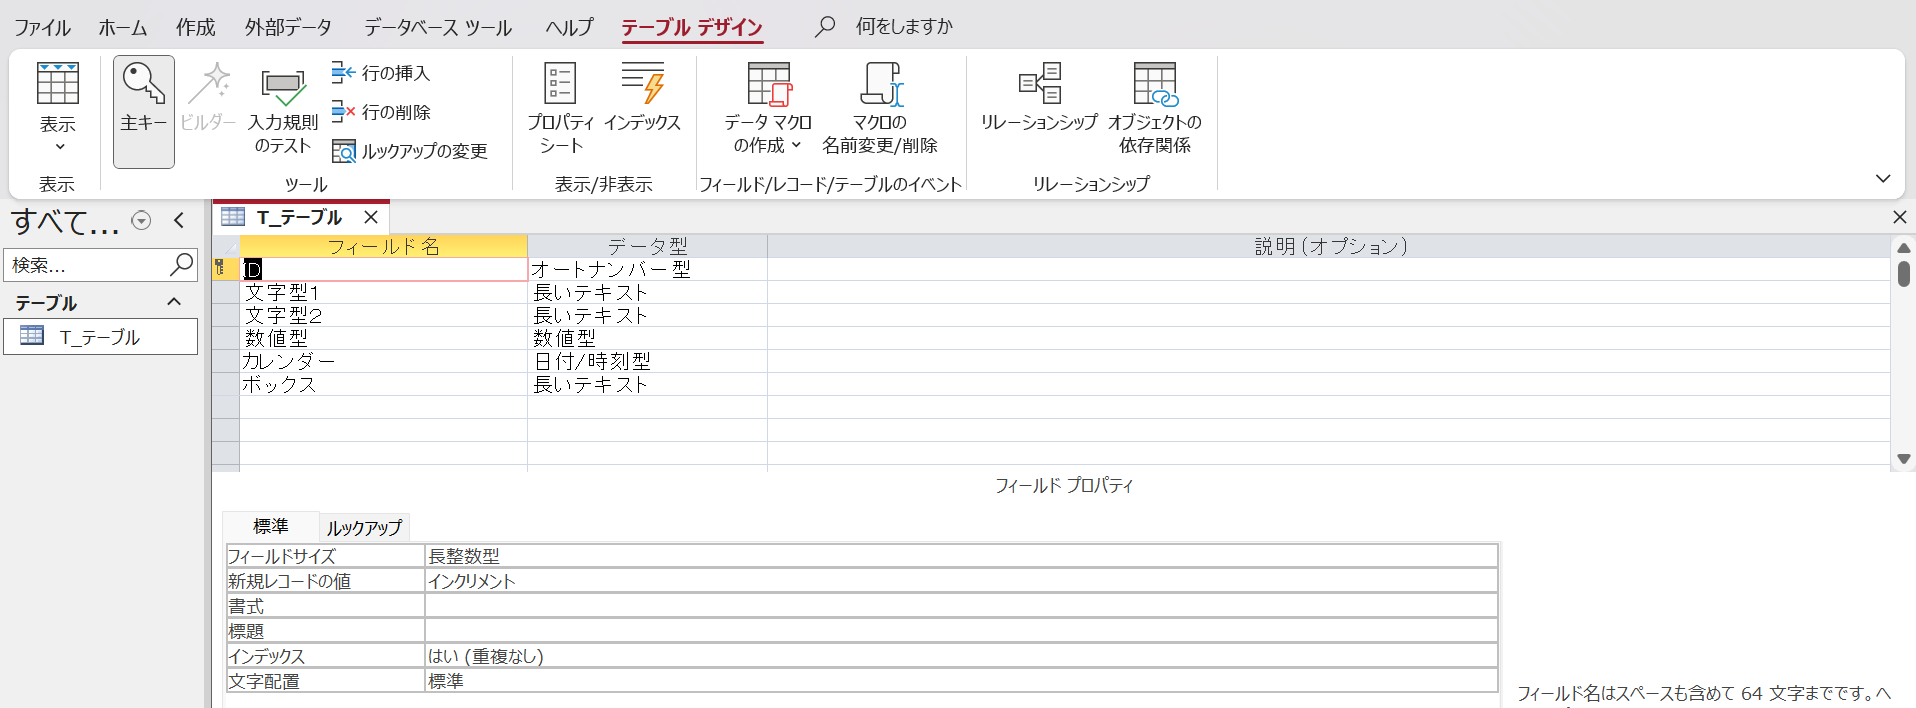Click the 説明 (オプション) column header
1916x708 pixels.
pos(1329,246)
